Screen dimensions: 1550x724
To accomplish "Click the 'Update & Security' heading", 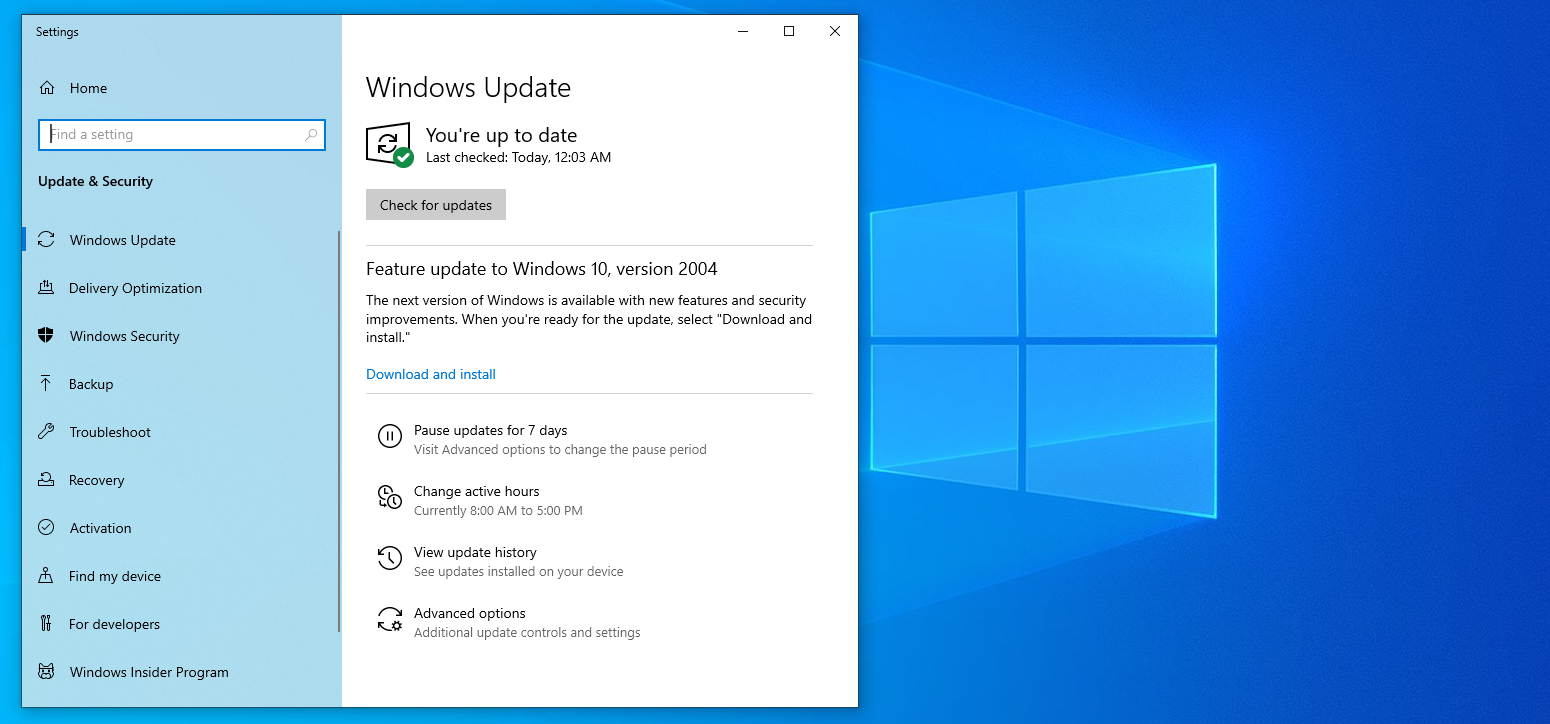I will (95, 181).
